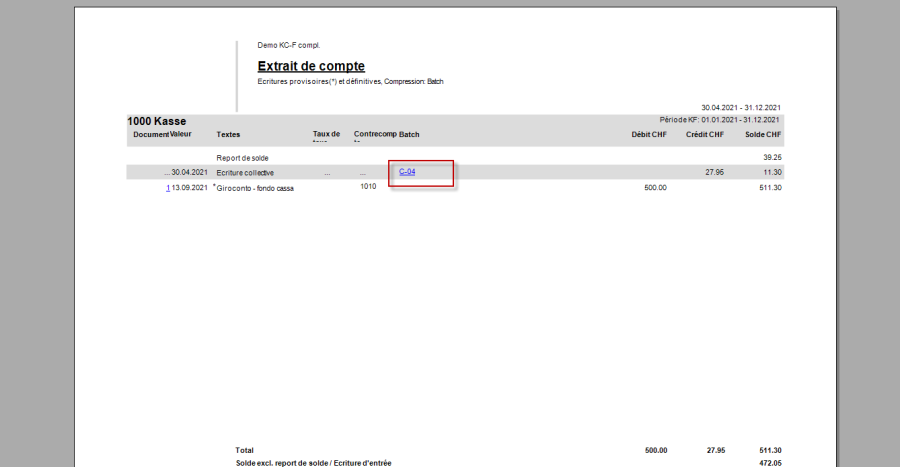Click the 'Contrecomp' column header
The image size is (900, 467).
click(375, 134)
